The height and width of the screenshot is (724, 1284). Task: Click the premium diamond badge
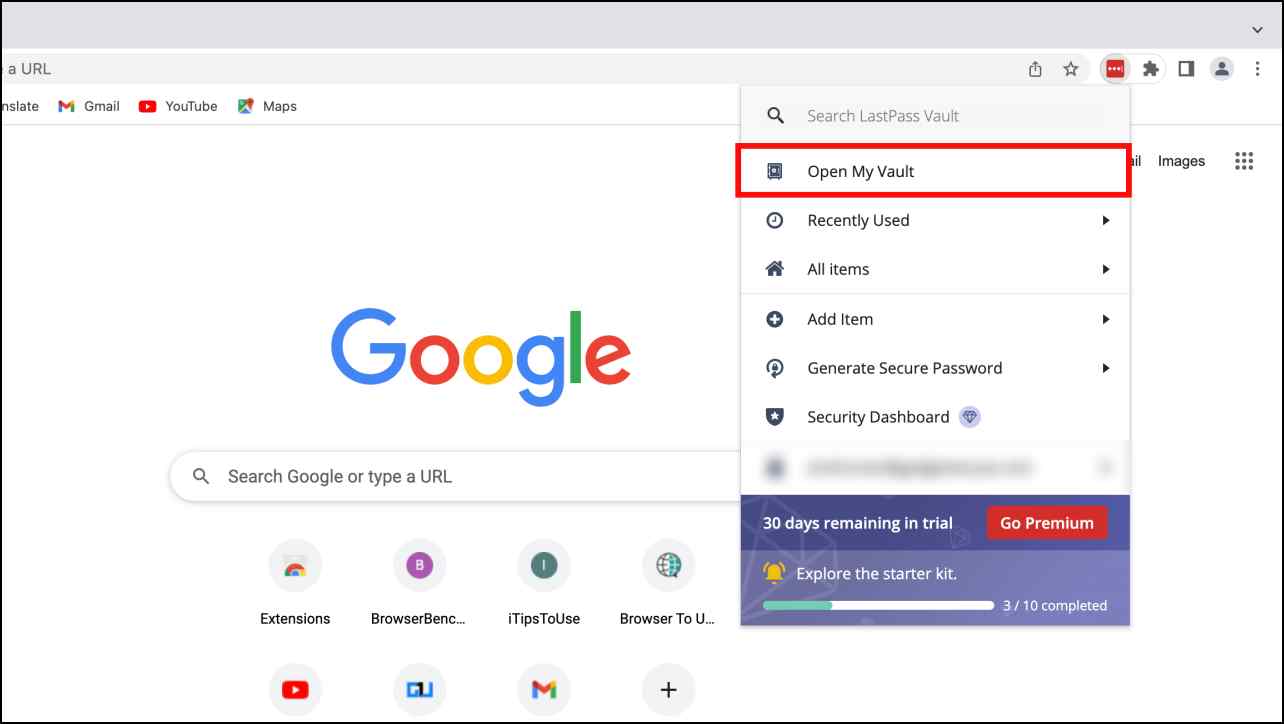pos(969,417)
